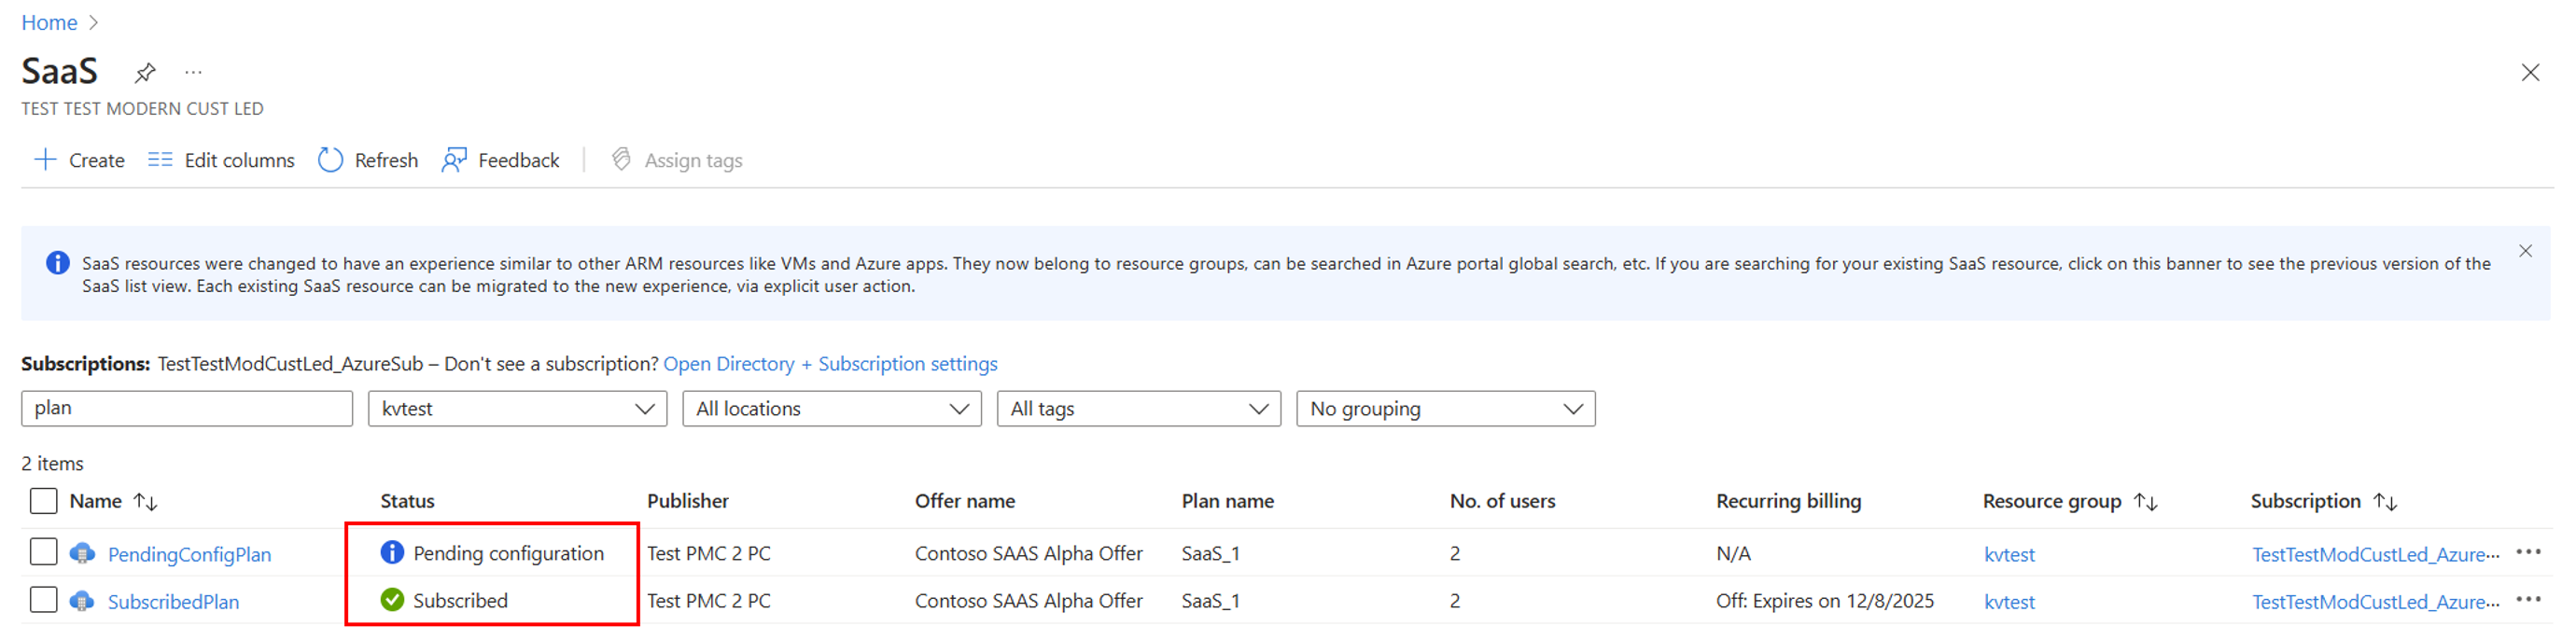Image resolution: width=2576 pixels, height=640 pixels.
Task: Go to Home breadcrumb
Action: pyautogui.click(x=49, y=22)
